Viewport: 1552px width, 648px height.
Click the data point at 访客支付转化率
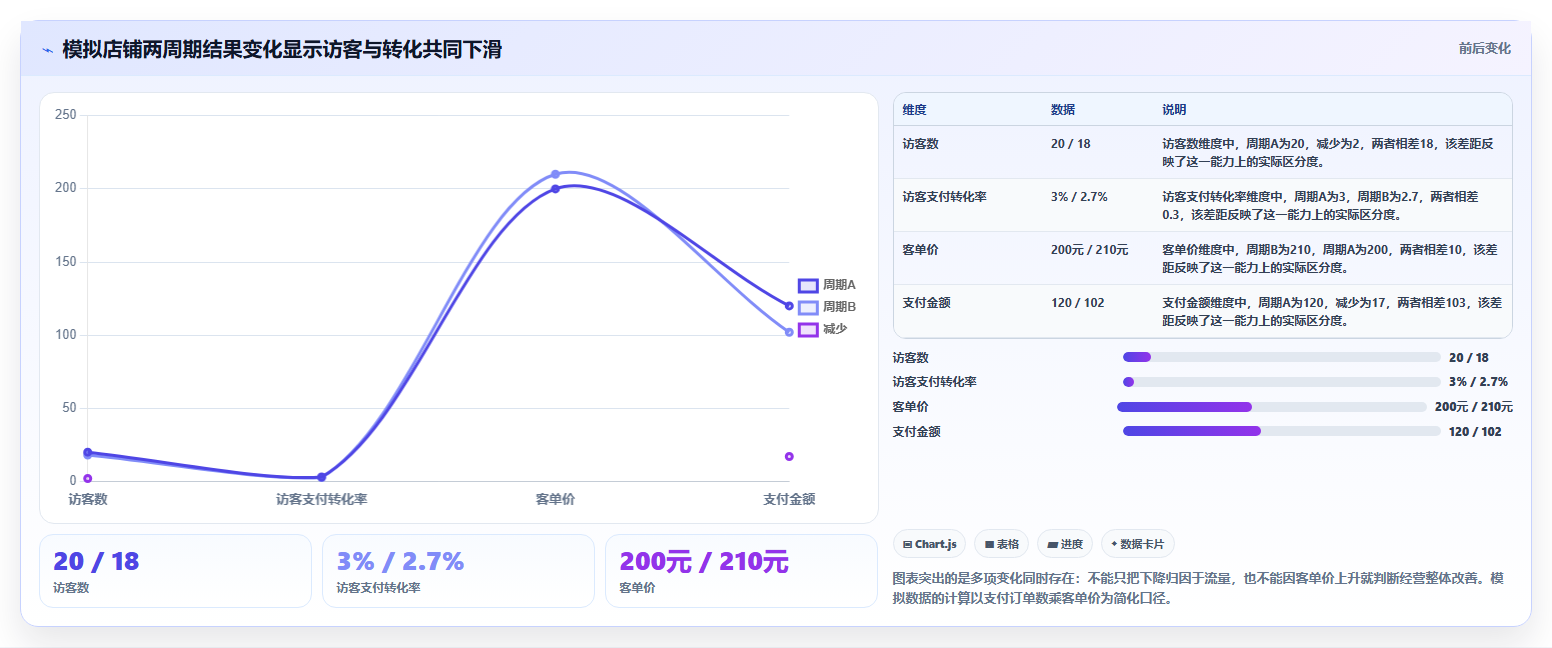click(321, 477)
